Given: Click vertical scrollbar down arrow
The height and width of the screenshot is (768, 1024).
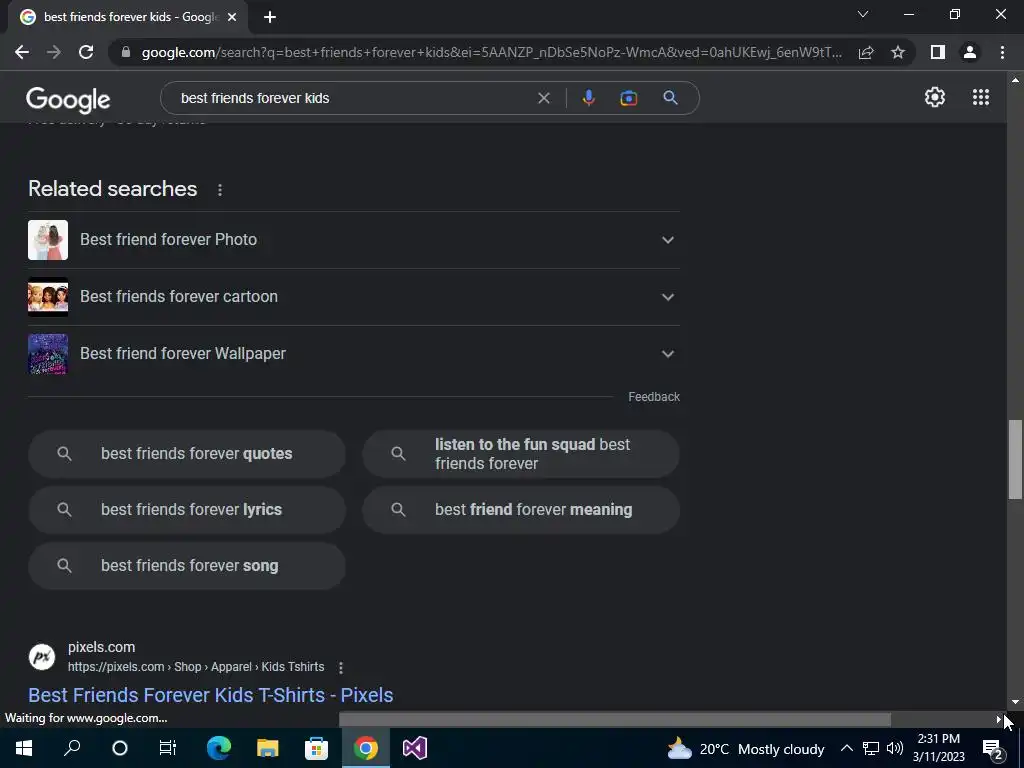Looking at the screenshot, I should click(x=1015, y=702).
